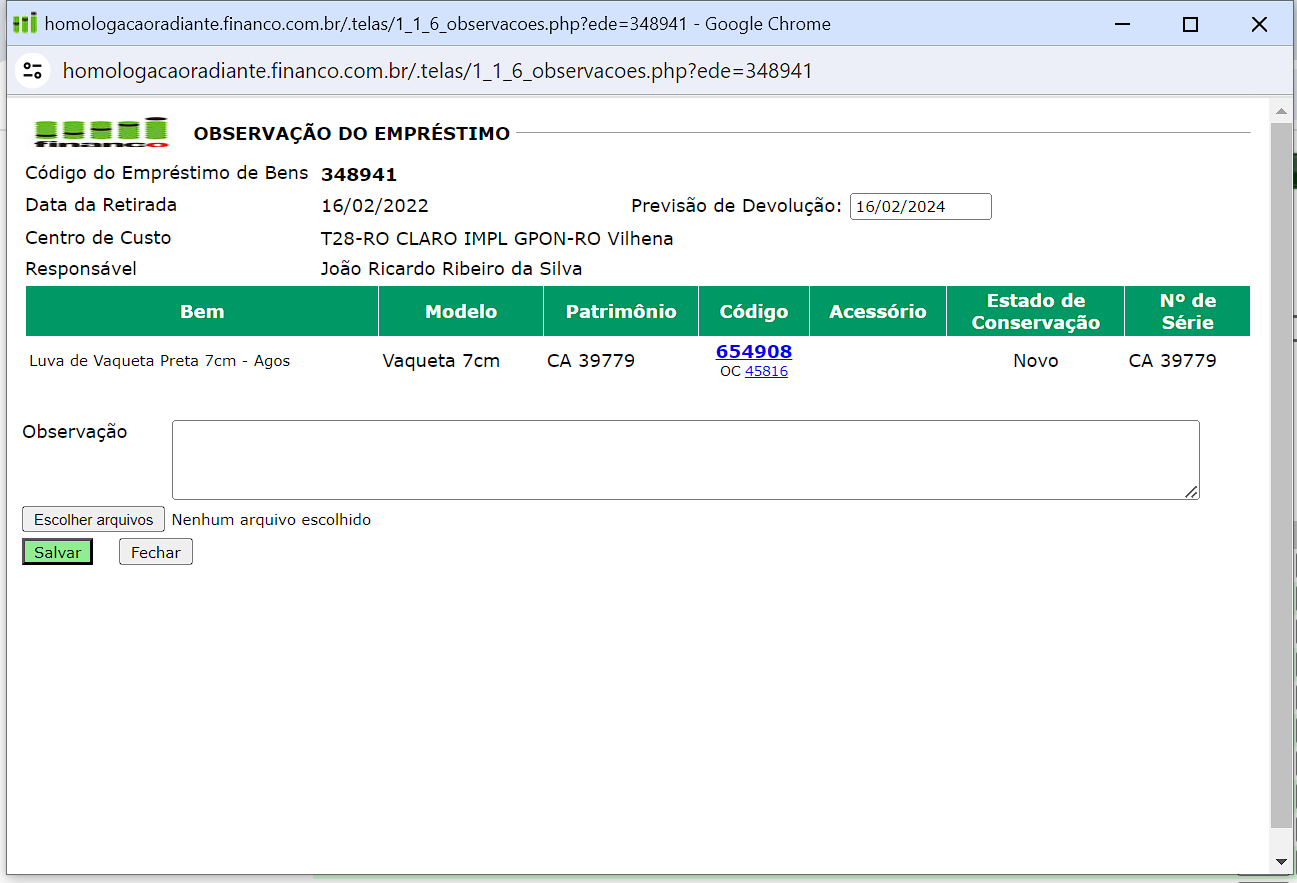This screenshot has height=883, width=1297.
Task: Click the Estado de Conservação column header
Action: 1035,311
